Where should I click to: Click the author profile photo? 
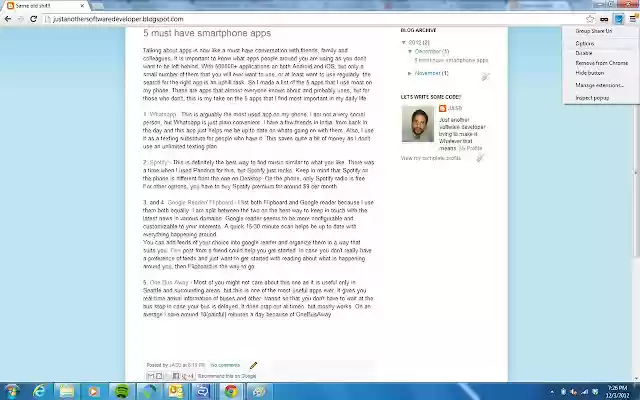click(x=418, y=124)
